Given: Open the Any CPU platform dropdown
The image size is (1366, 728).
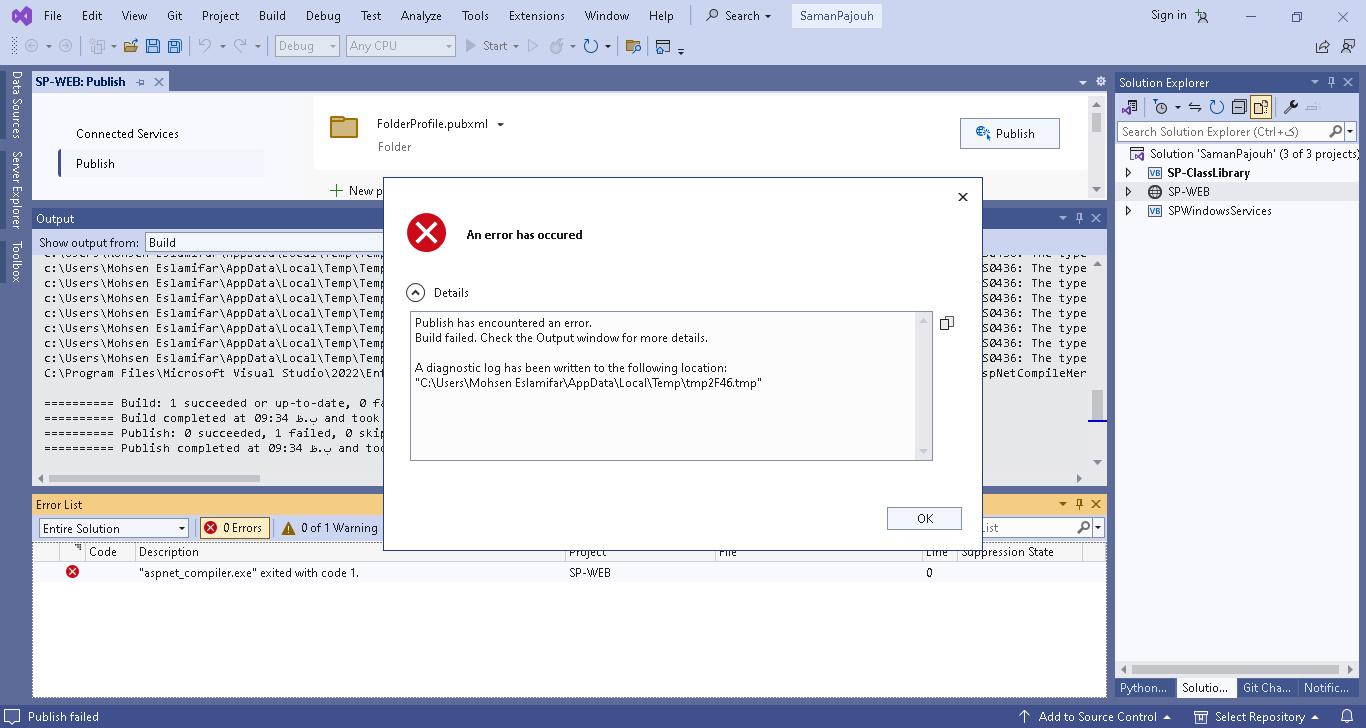Looking at the screenshot, I should click(401, 46).
